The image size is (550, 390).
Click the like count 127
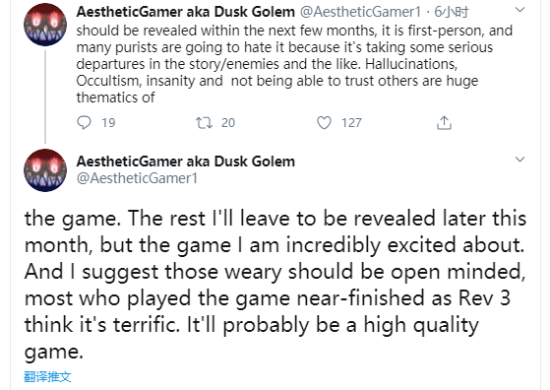point(351,123)
